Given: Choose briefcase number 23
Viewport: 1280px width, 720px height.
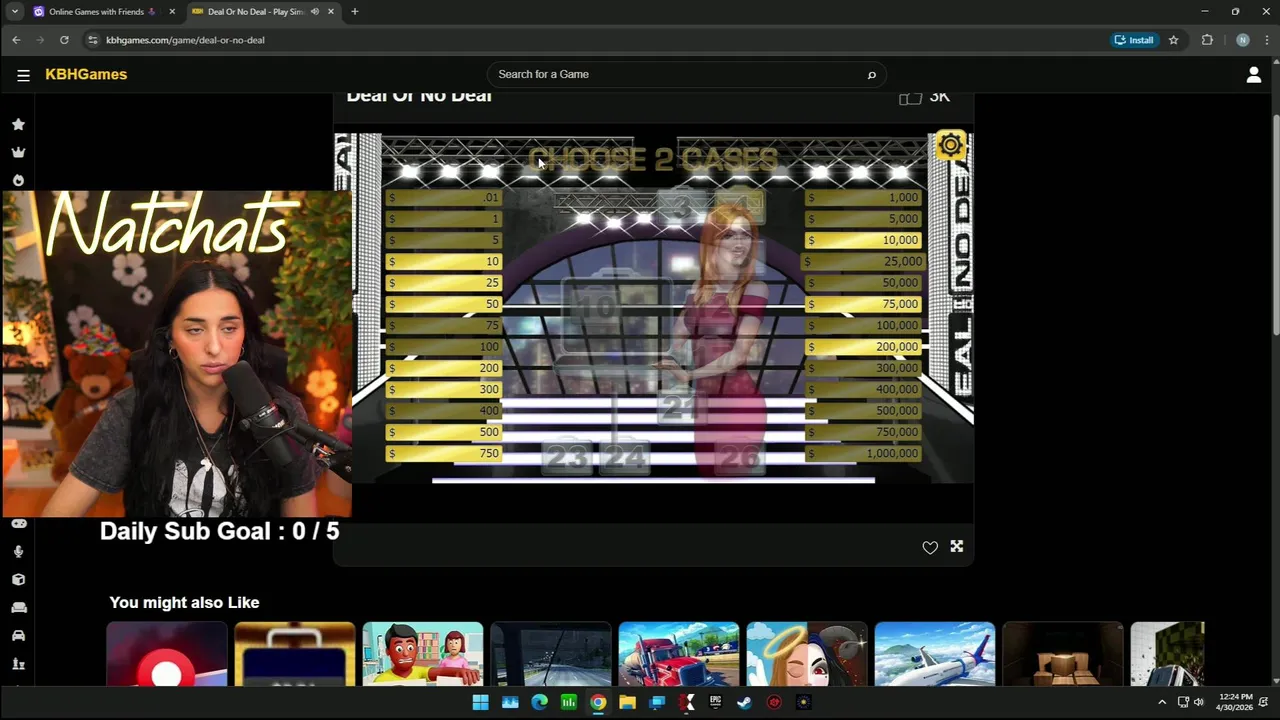Looking at the screenshot, I should [x=567, y=458].
